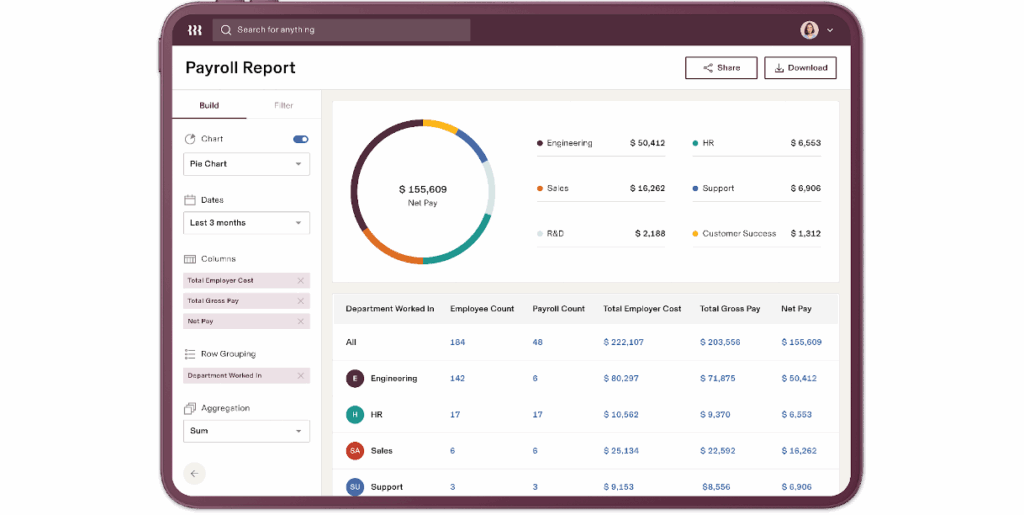This screenshot has height=515, width=1024.
Task: Switch to the Filter tab
Action: pos(284,105)
